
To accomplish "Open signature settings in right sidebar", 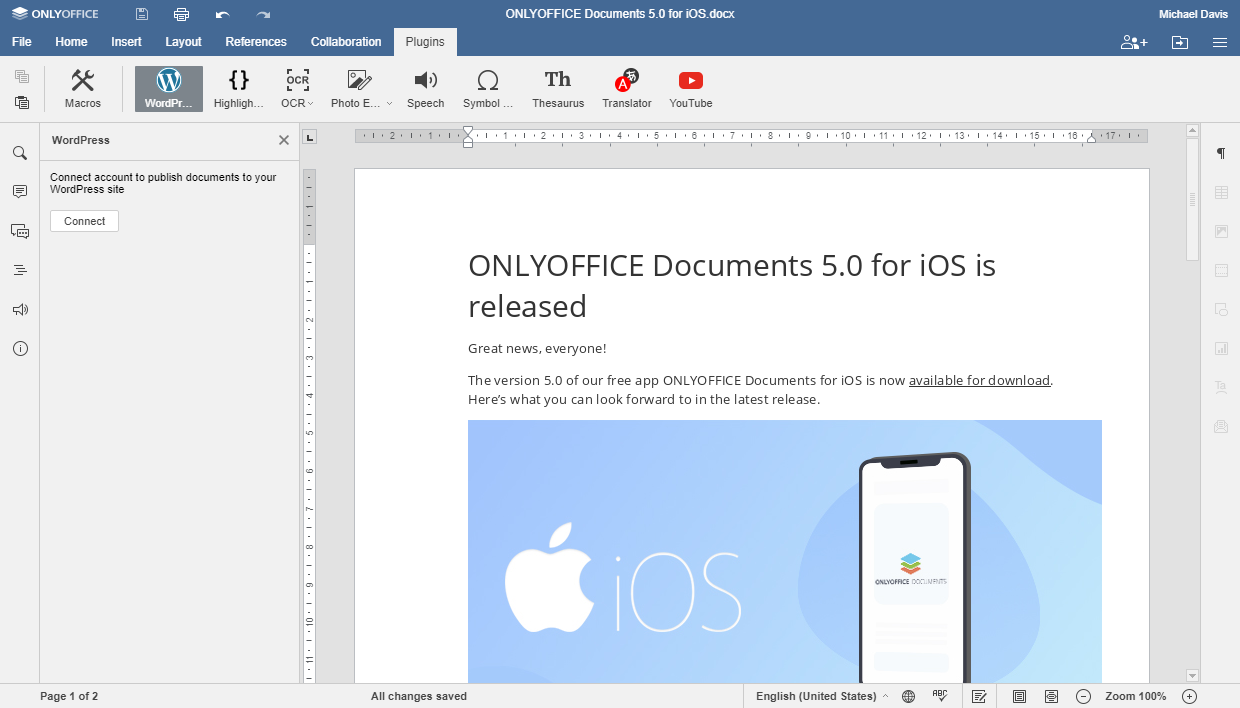I will [x=1221, y=426].
